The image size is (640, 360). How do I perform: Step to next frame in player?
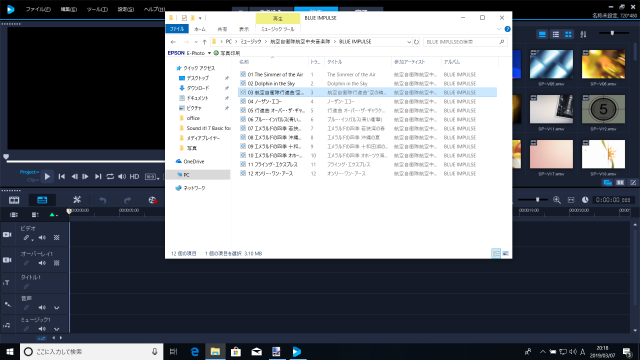point(85,176)
